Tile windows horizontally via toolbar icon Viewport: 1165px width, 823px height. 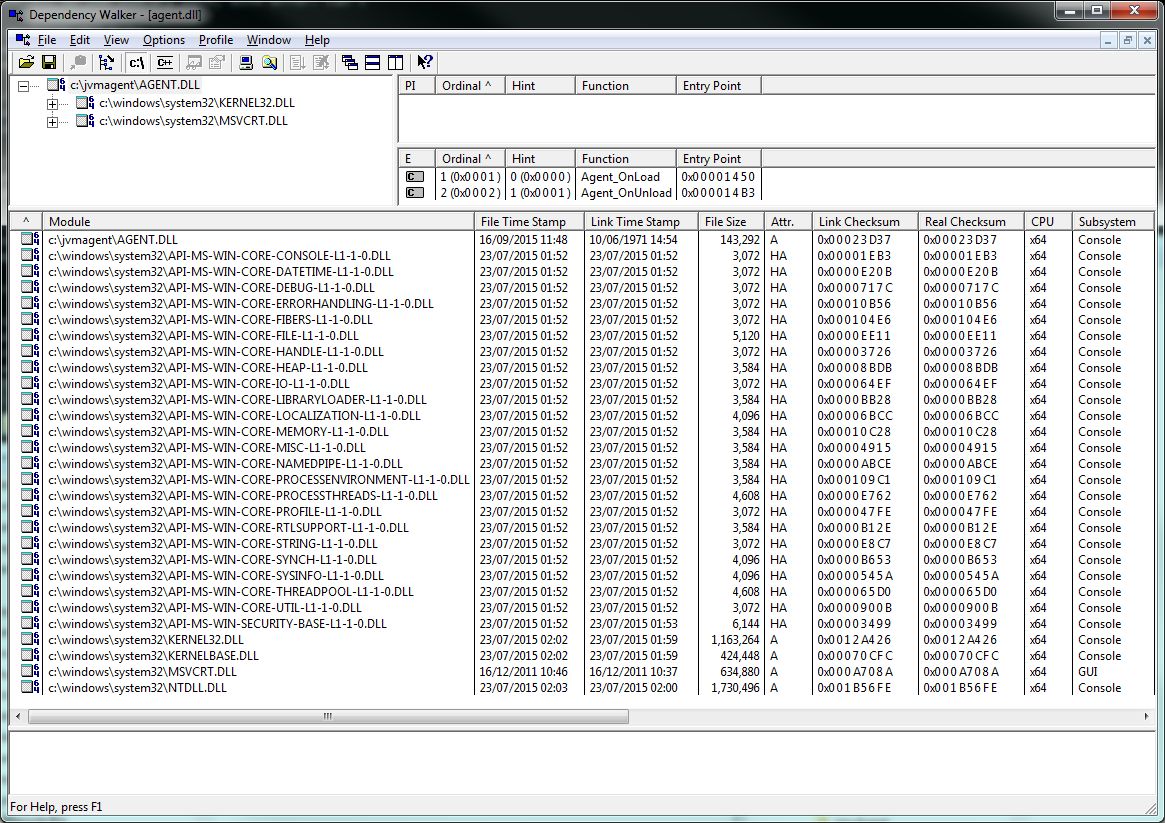pos(373,62)
